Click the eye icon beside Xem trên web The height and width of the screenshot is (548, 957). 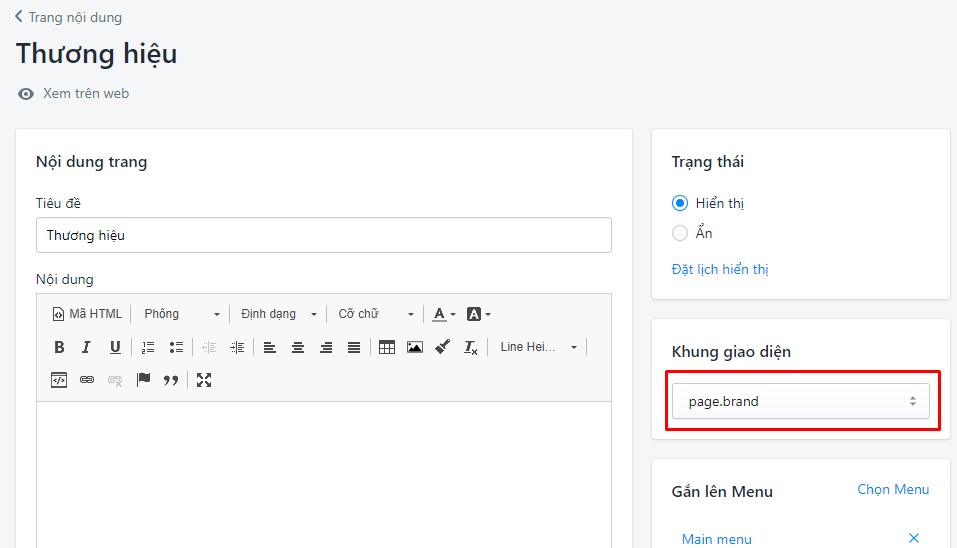(x=26, y=94)
